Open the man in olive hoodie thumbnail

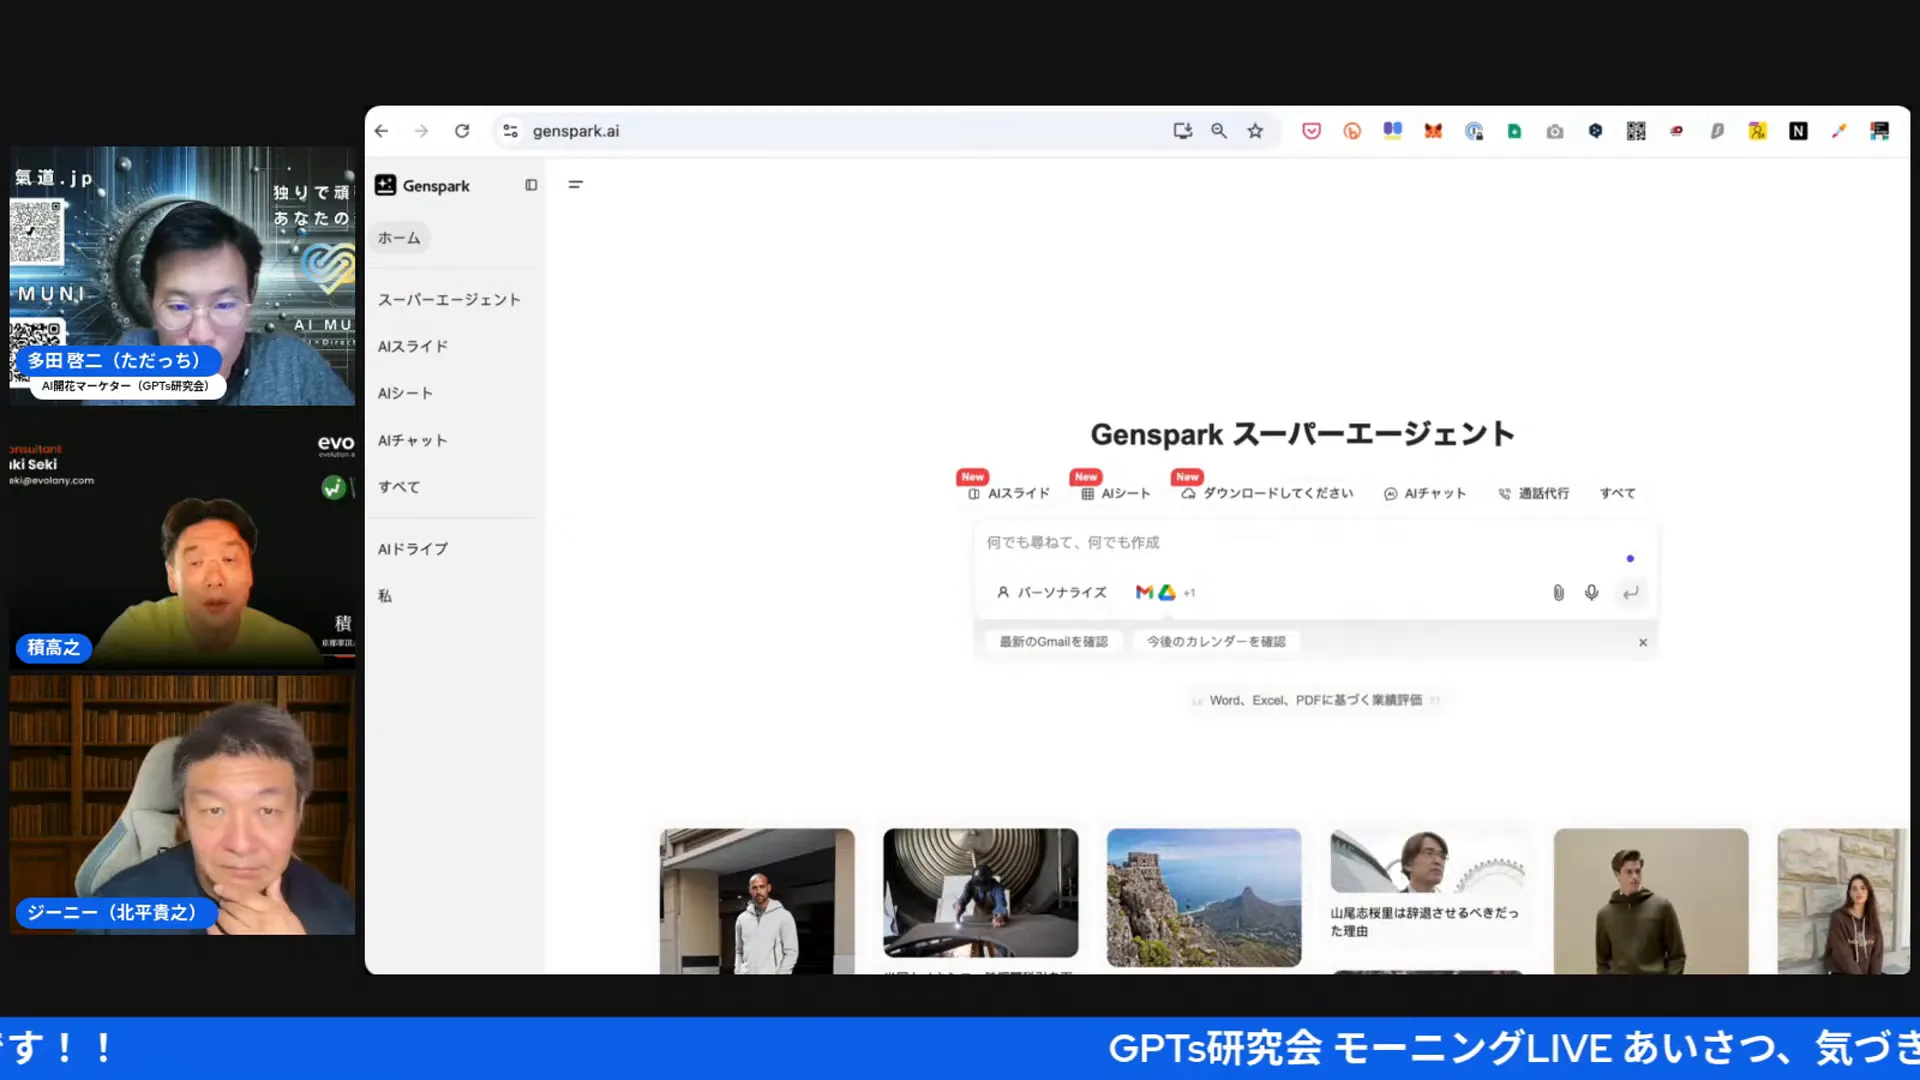point(1651,900)
